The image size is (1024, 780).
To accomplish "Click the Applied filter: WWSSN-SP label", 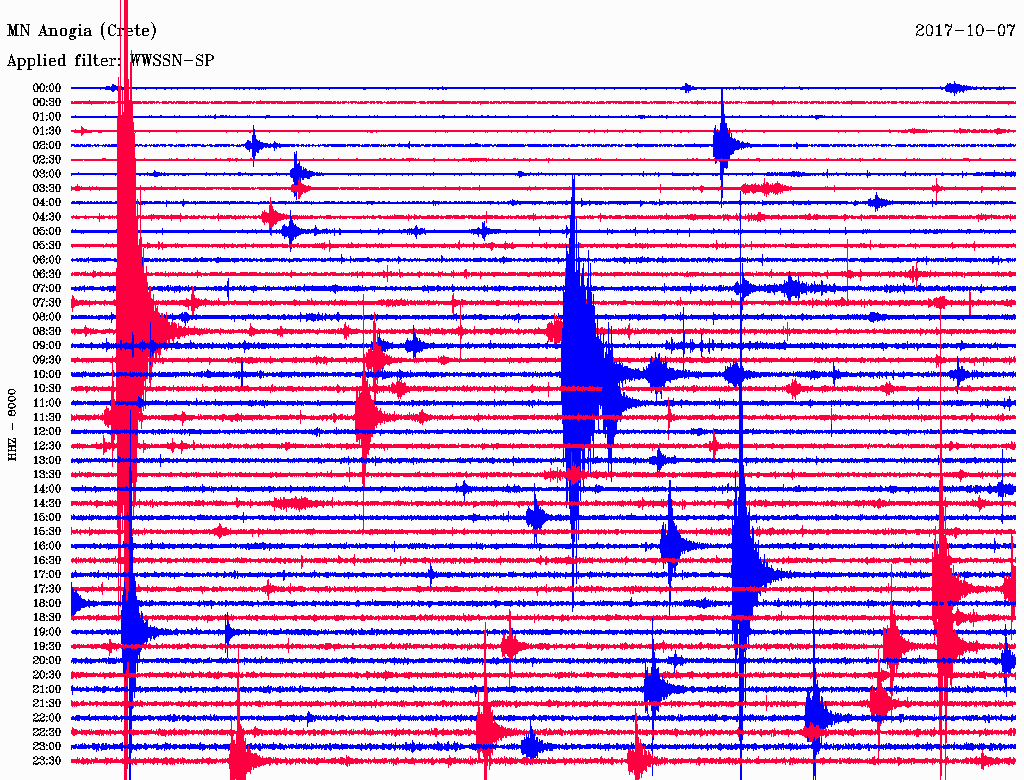I will click(110, 61).
